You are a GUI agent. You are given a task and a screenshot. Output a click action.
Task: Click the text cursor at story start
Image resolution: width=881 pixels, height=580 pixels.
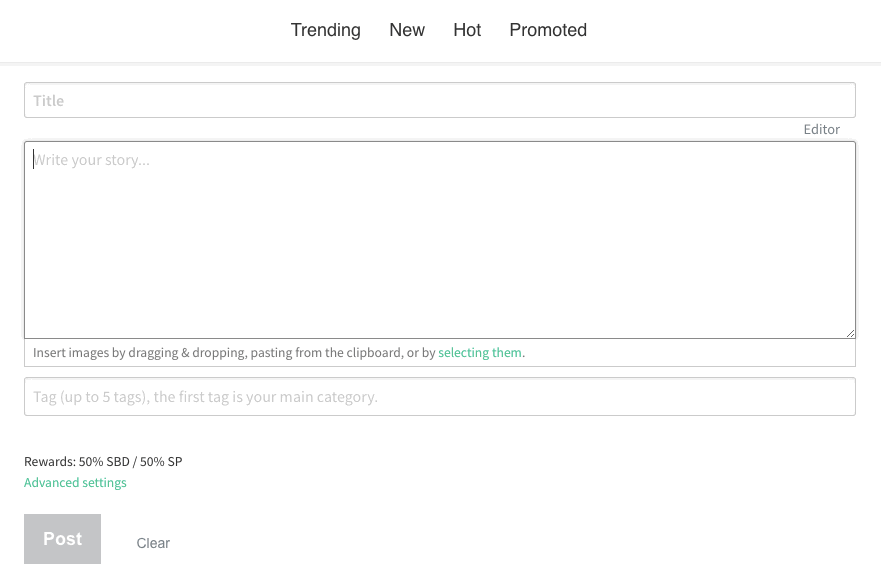pyautogui.click(x=34, y=159)
